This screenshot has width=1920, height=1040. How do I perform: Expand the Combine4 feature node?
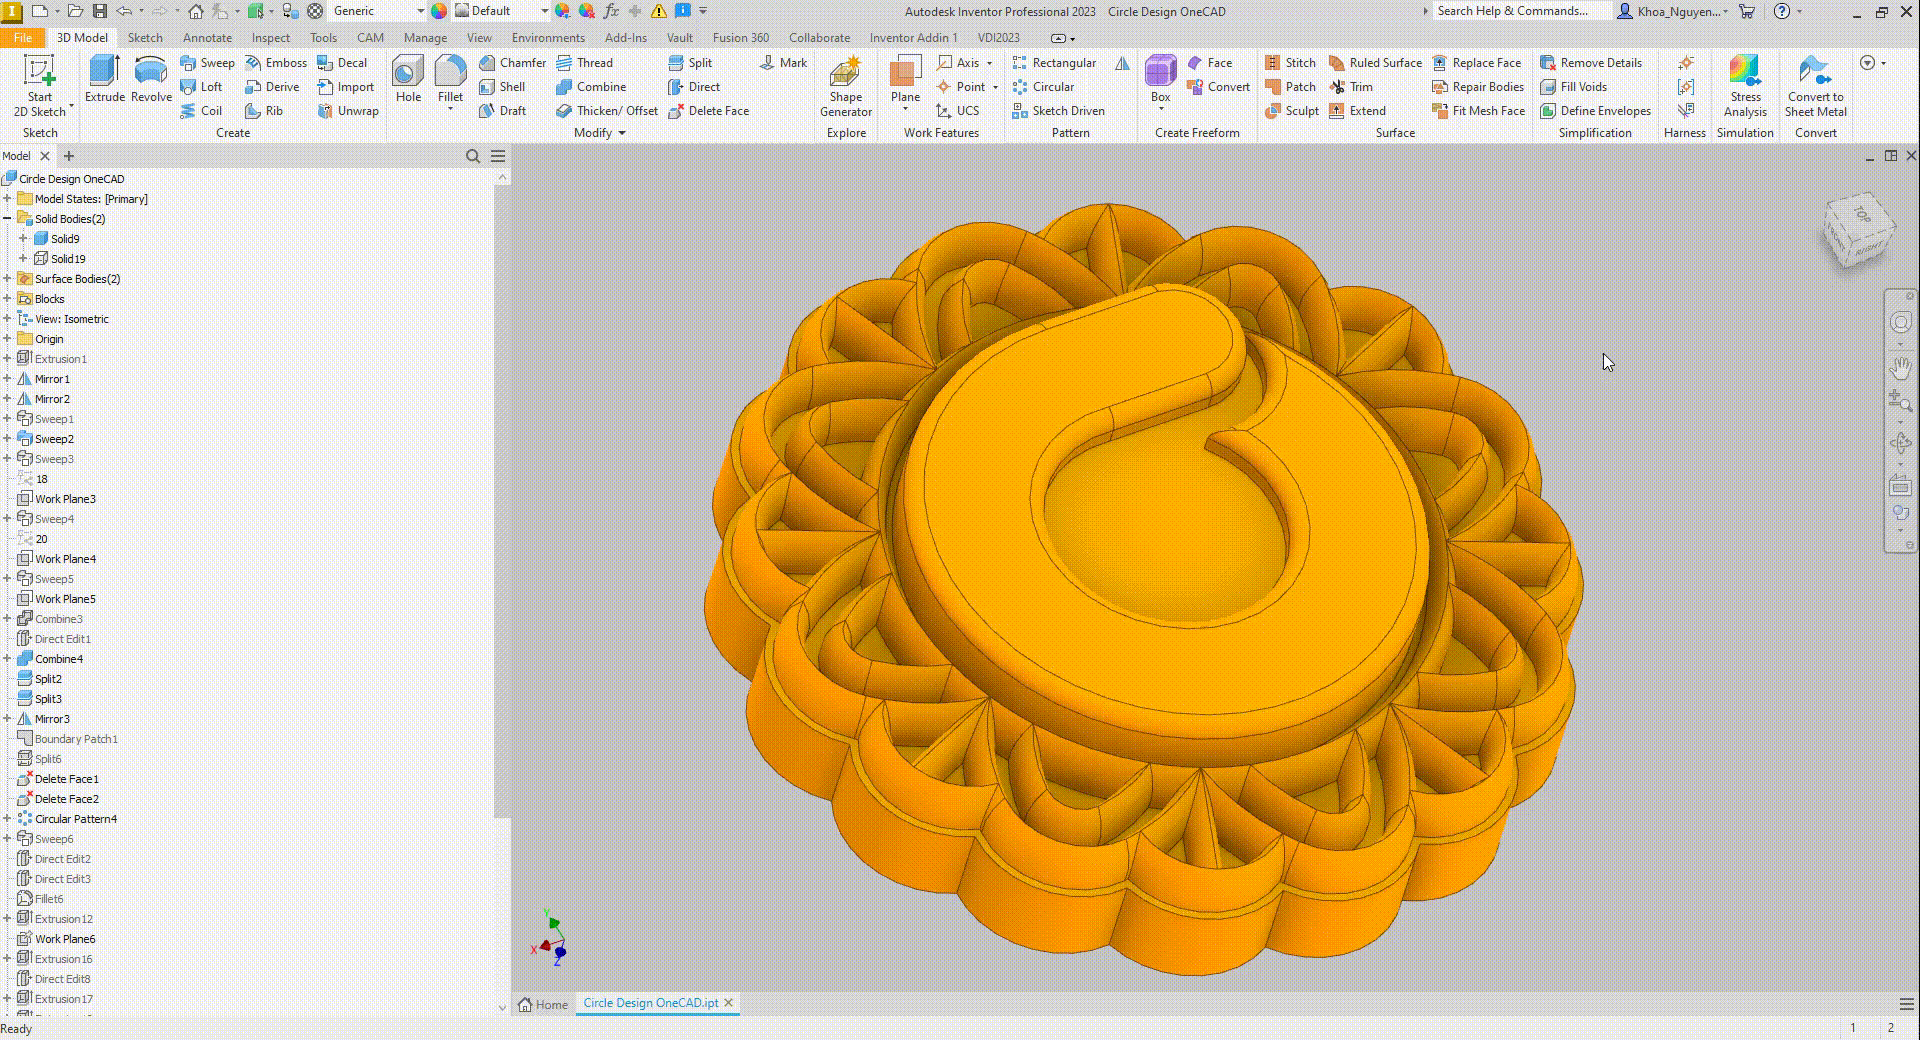[8, 659]
